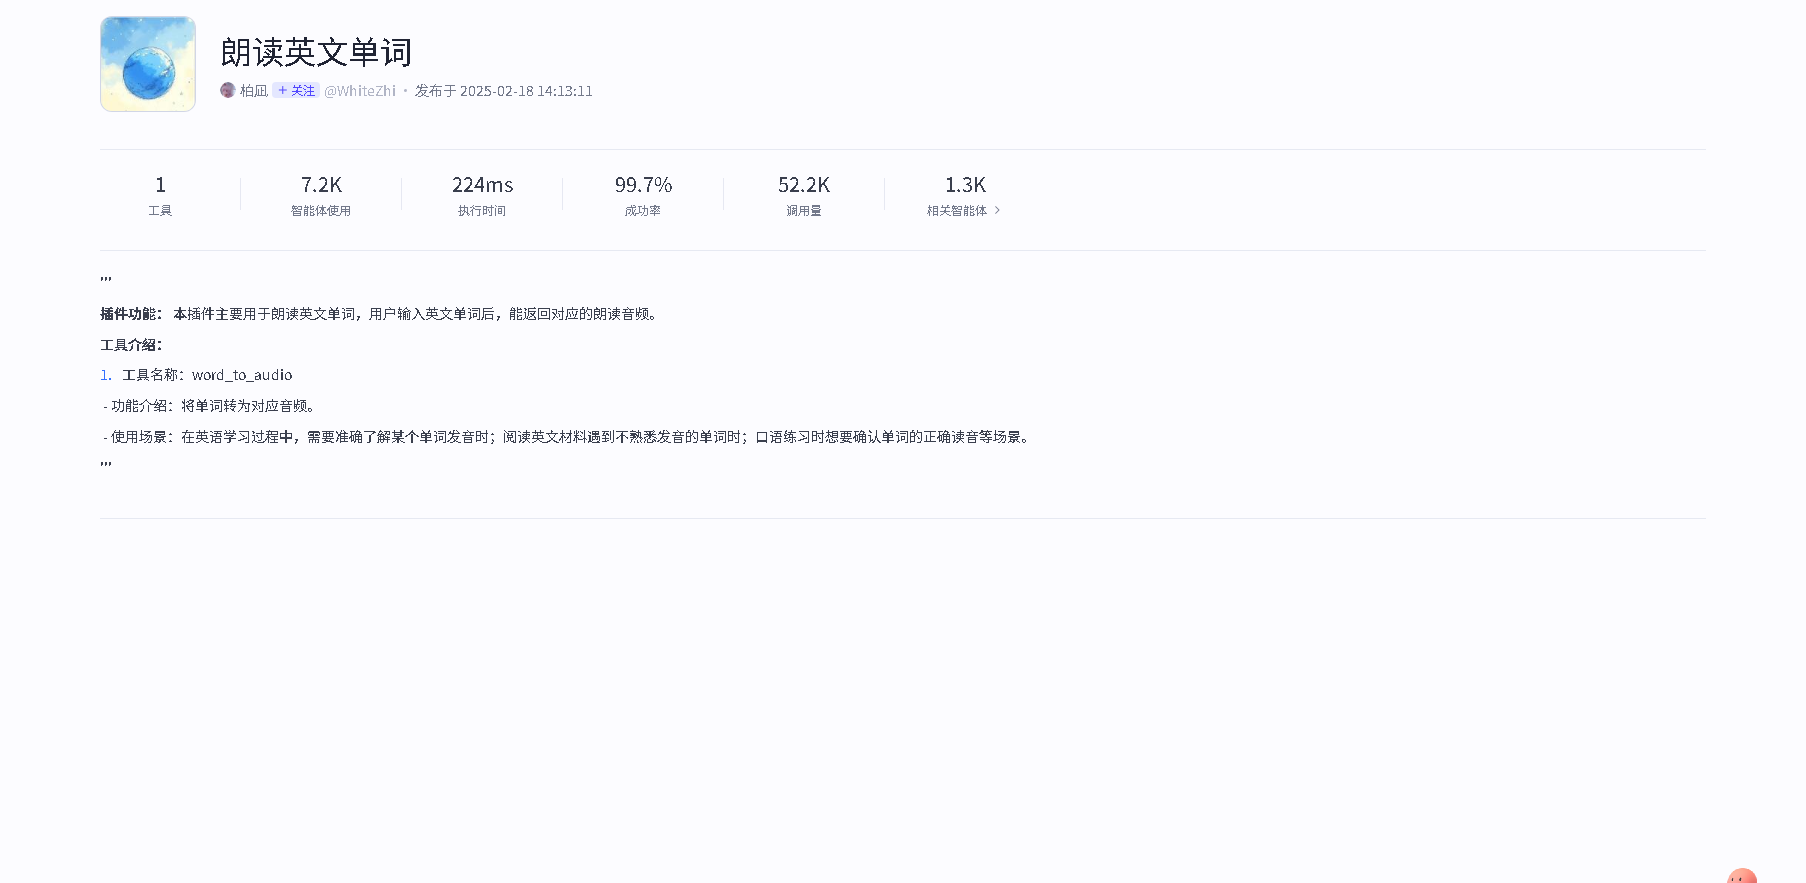Open the @WhiteZhi profile handle
The height and width of the screenshot is (883, 1806).
coord(360,91)
